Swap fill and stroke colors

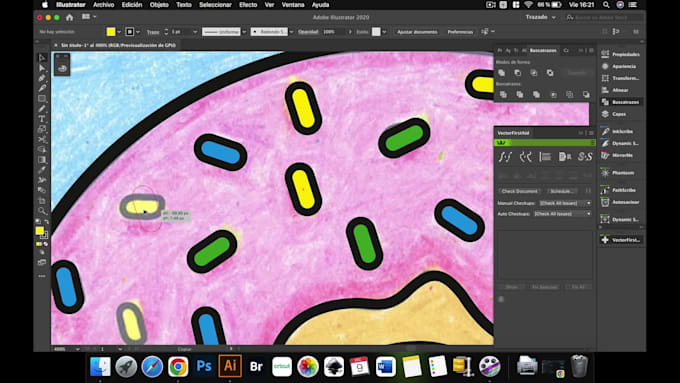pyautogui.click(x=46, y=222)
